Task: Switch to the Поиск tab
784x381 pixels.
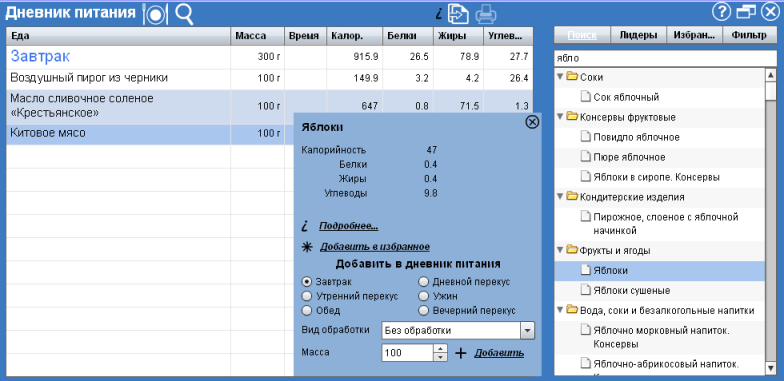Action: pyautogui.click(x=582, y=36)
